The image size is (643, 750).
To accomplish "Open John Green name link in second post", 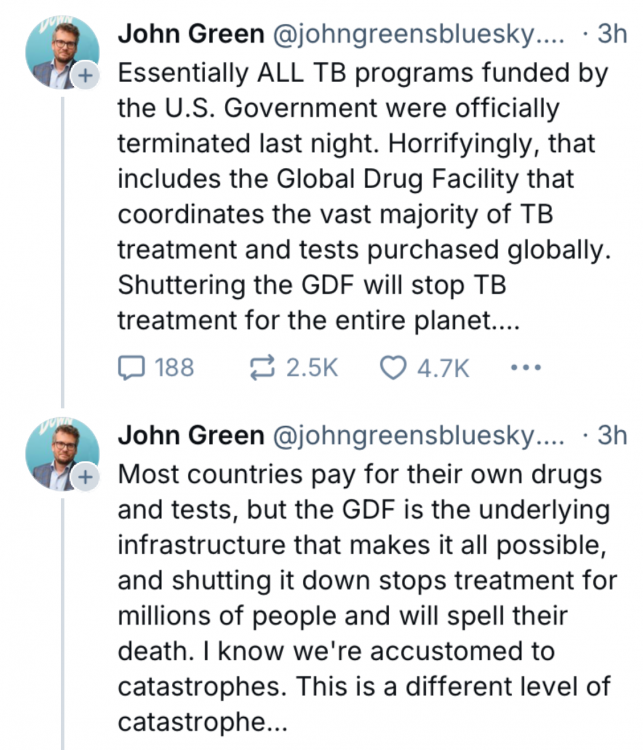I will pyautogui.click(x=184, y=435).
